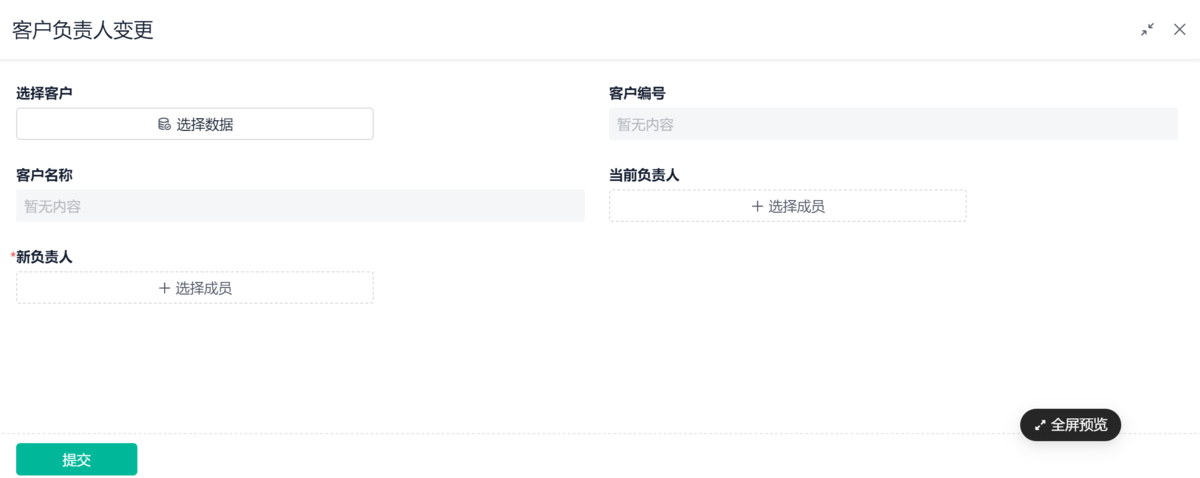Screen dimensions: 1200x478
Task: Click the red required asterisk by 新负责人
Action: (13, 256)
